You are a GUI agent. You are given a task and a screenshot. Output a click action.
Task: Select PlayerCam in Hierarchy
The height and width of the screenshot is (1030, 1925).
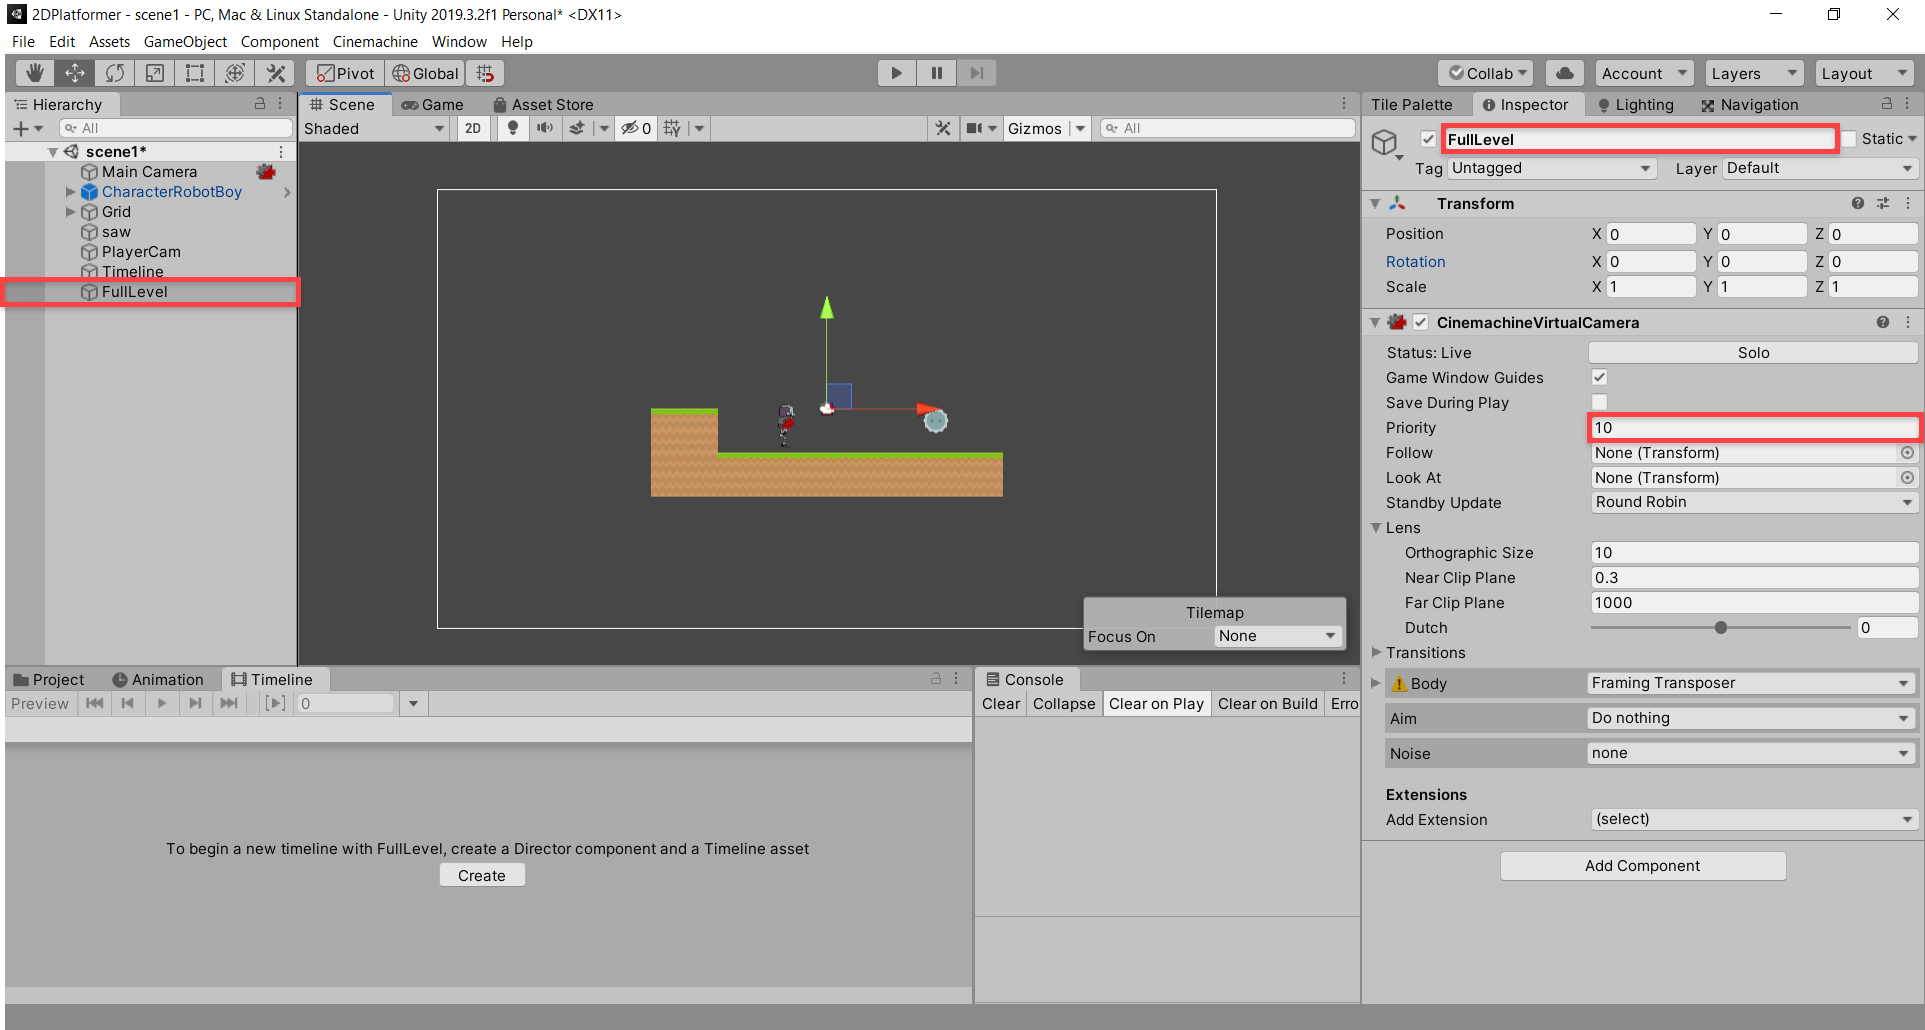coord(141,252)
